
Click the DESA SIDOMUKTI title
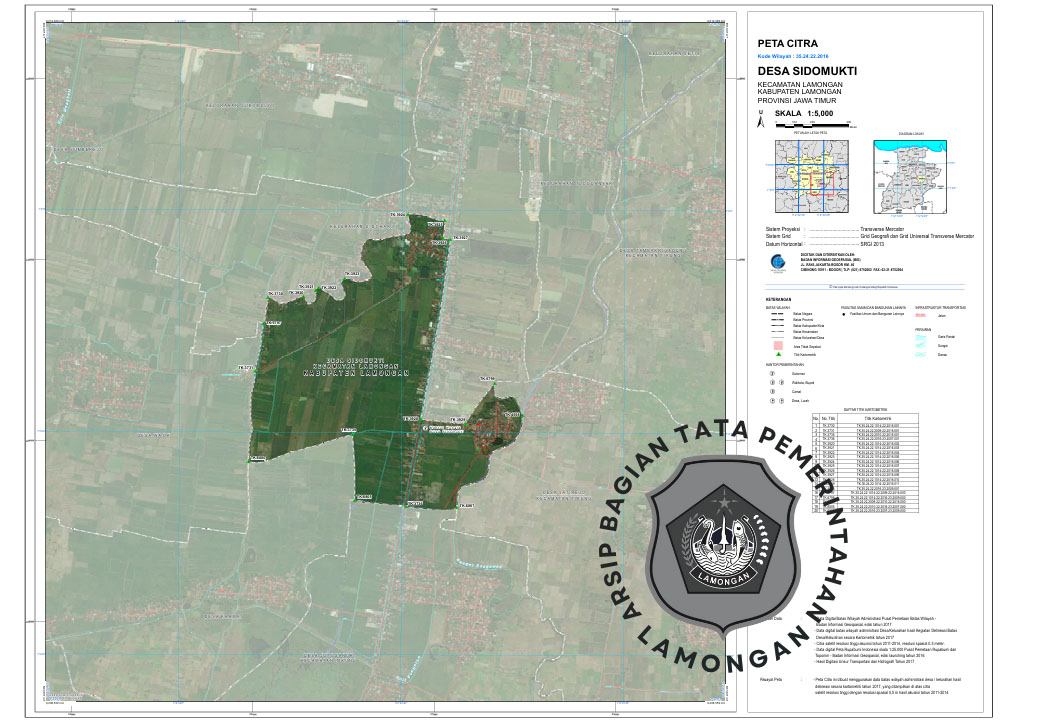coord(808,72)
